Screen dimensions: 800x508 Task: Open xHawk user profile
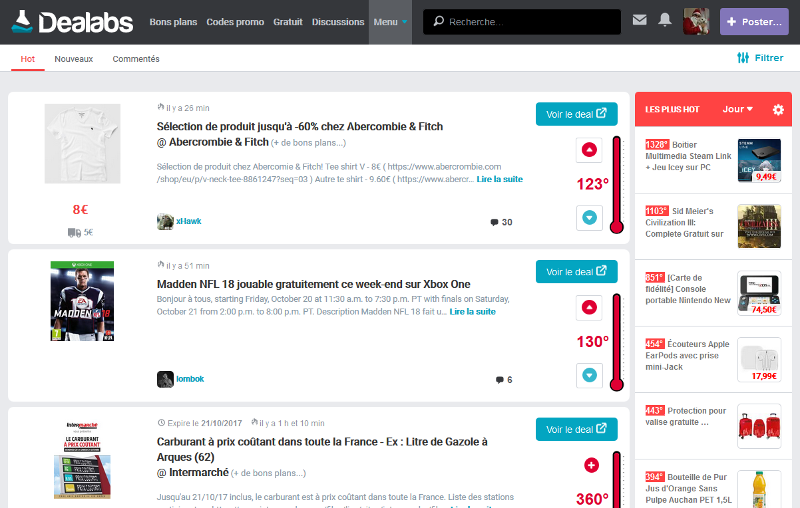point(188,221)
